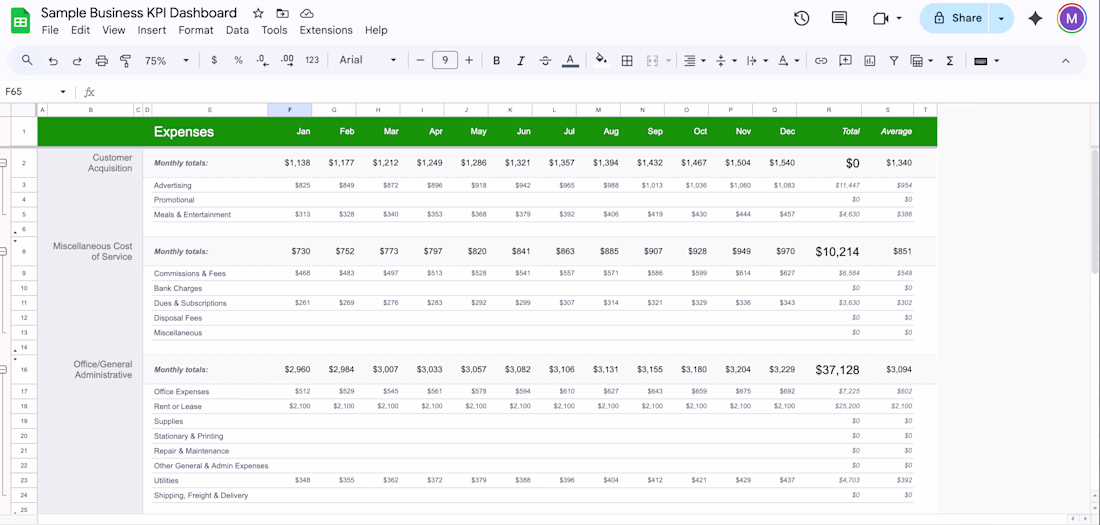Open the Arial font dropdown
1100x525 pixels.
(367, 61)
